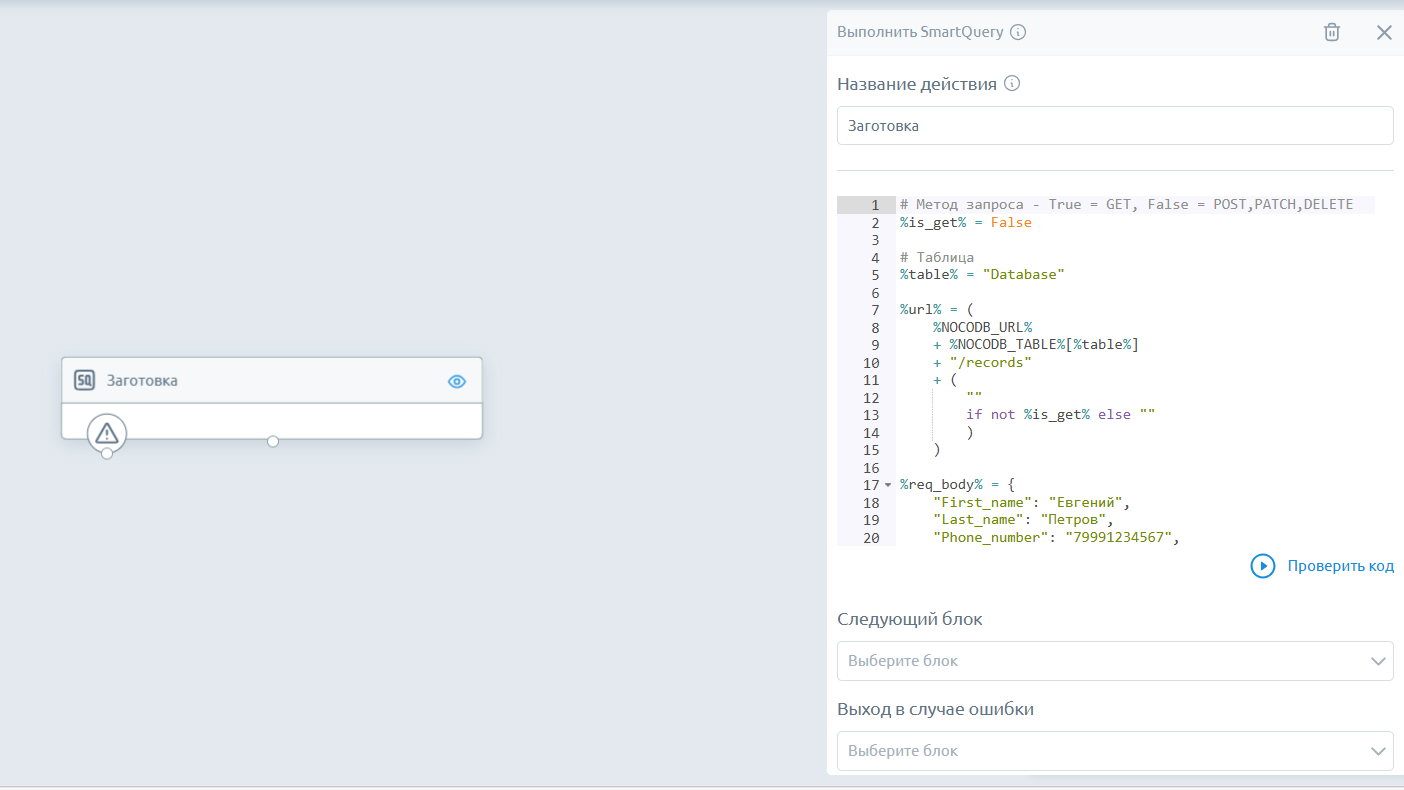Toggle the eye icon on the Заготовка node

[x=457, y=381]
